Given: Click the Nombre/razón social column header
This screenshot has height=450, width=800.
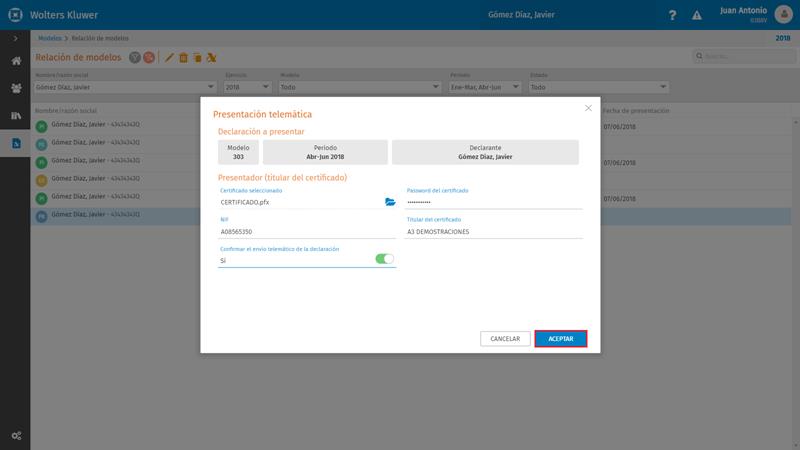Looking at the screenshot, I should click(66, 110).
